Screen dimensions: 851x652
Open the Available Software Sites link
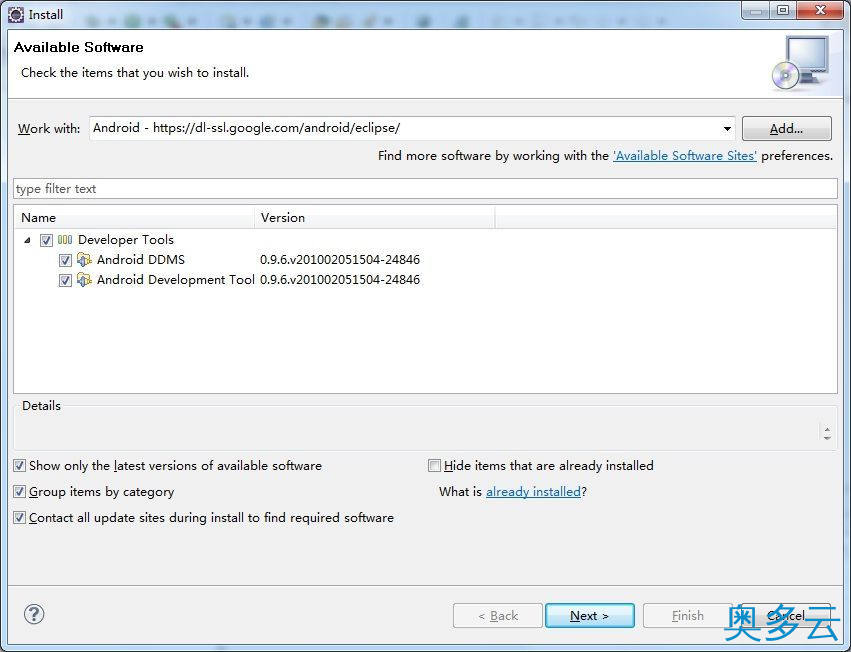685,156
